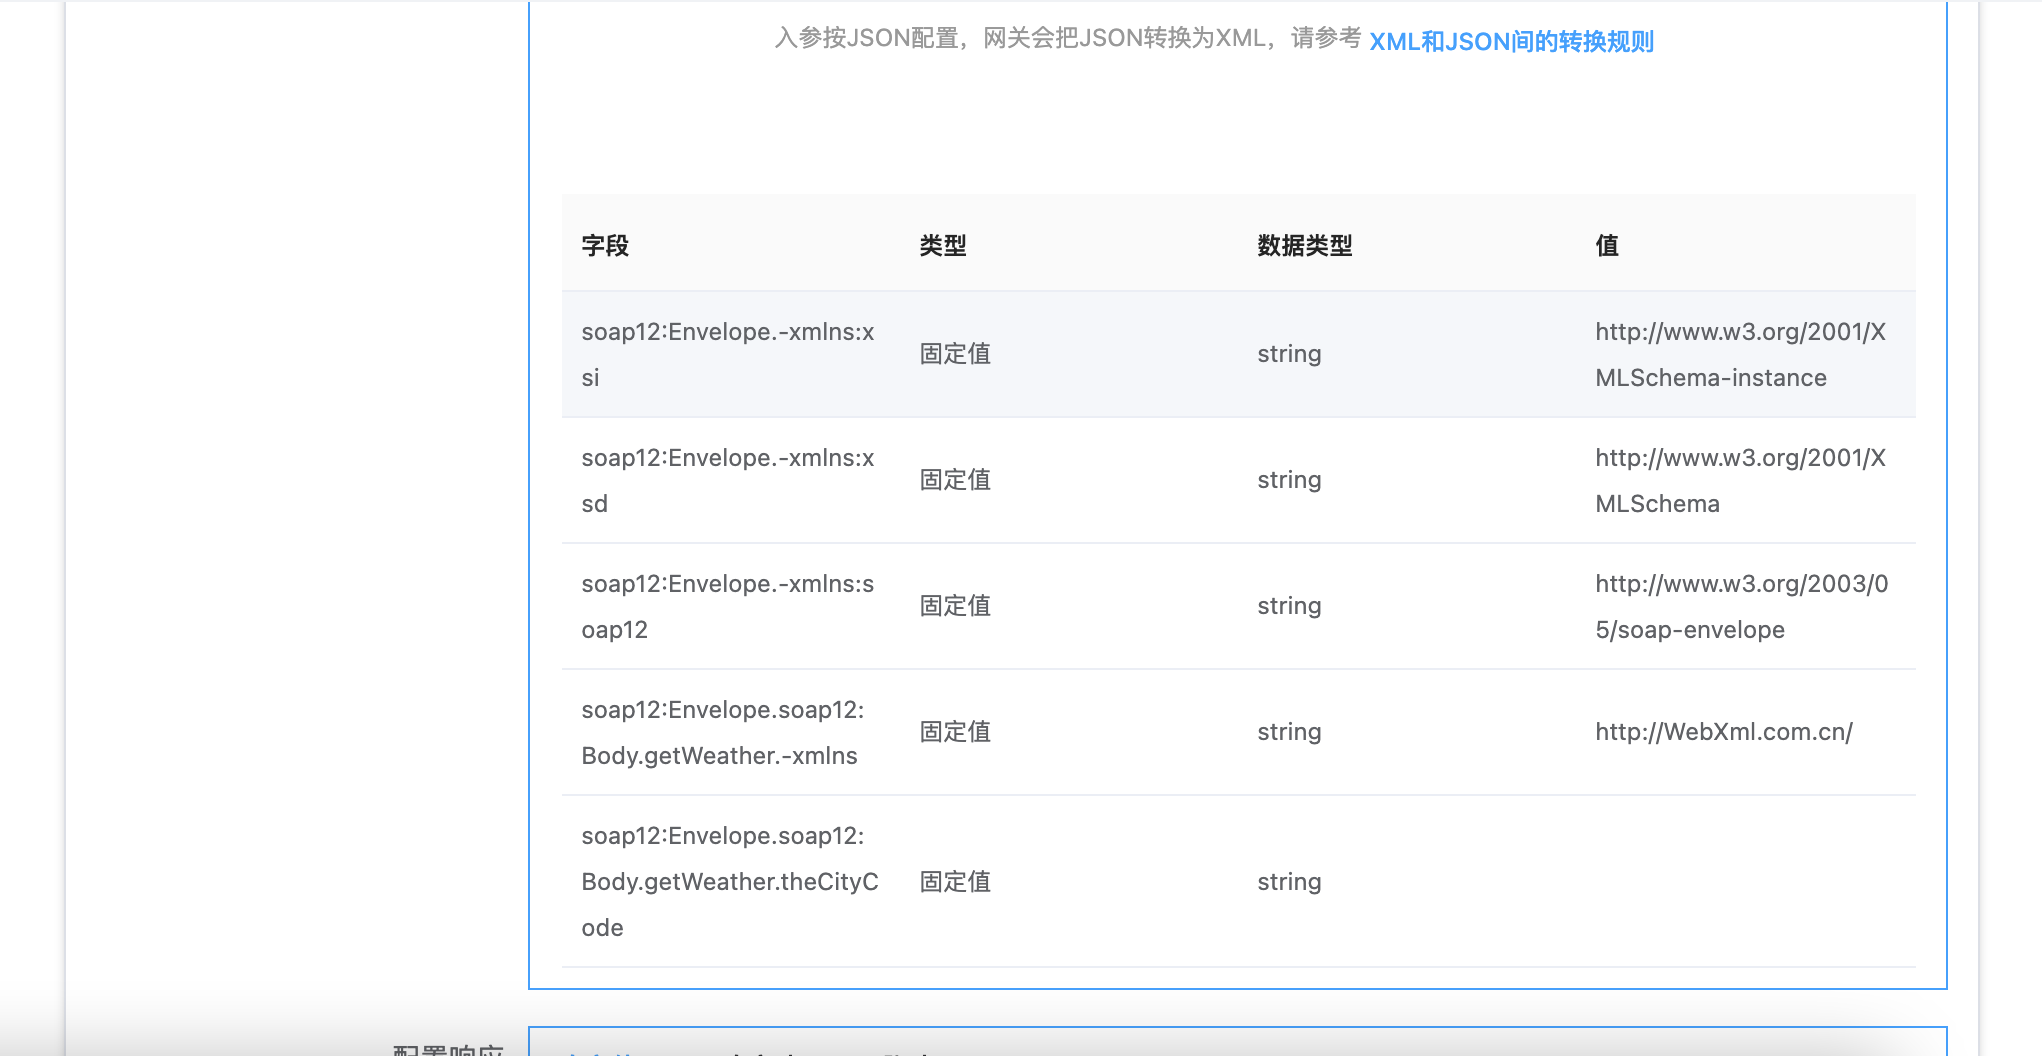The image size is (2042, 1056).
Task: Open the XML和JSON间的转换规则 link
Action: coord(1511,41)
